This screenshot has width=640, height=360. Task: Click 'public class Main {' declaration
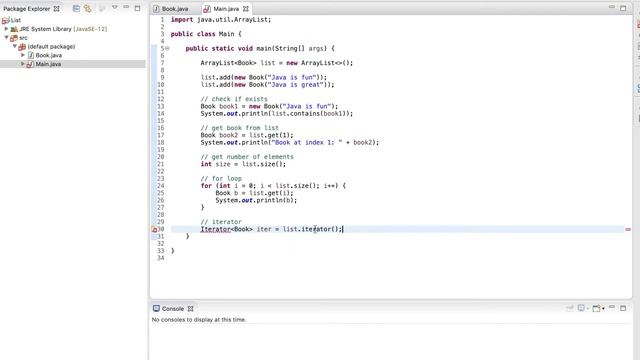pyautogui.click(x=206, y=34)
